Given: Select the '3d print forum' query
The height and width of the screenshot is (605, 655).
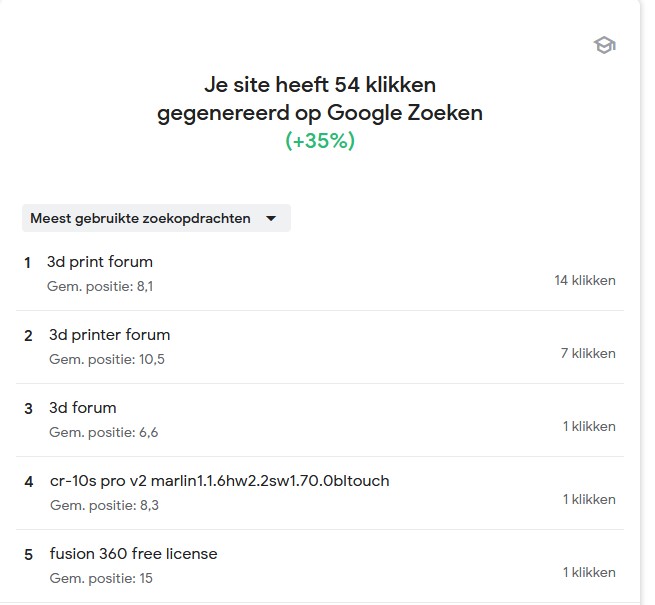Looking at the screenshot, I should click(100, 262).
